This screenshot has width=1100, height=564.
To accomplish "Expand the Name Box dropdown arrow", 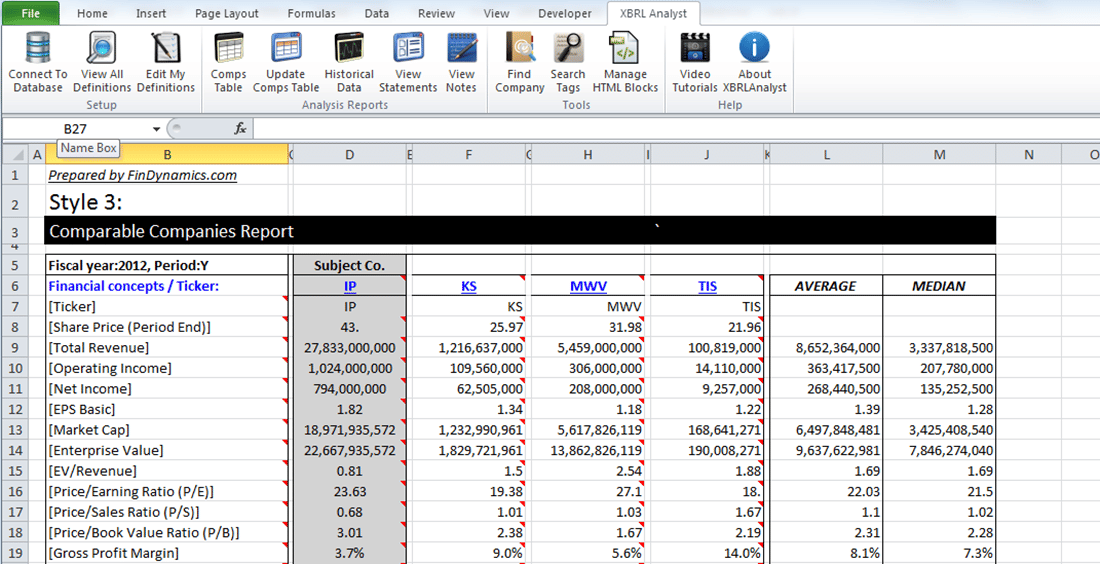I will click(156, 129).
